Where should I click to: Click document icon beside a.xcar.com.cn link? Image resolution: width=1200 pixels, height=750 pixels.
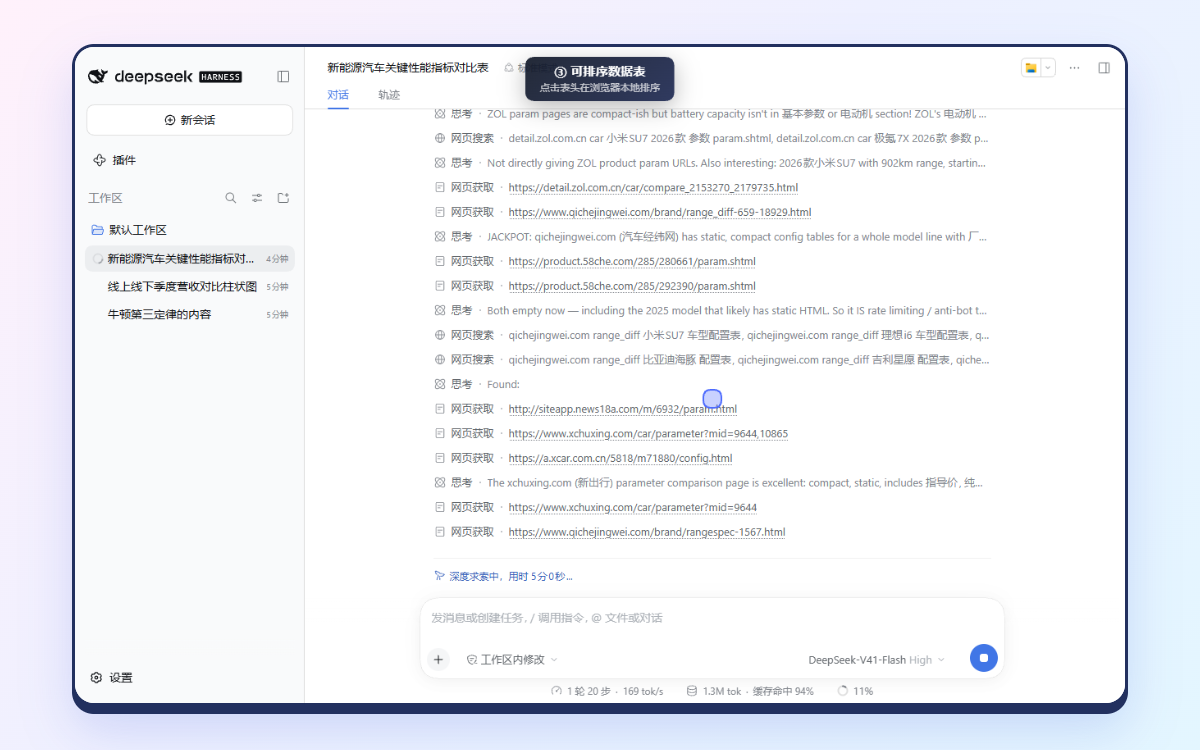[x=440, y=458]
